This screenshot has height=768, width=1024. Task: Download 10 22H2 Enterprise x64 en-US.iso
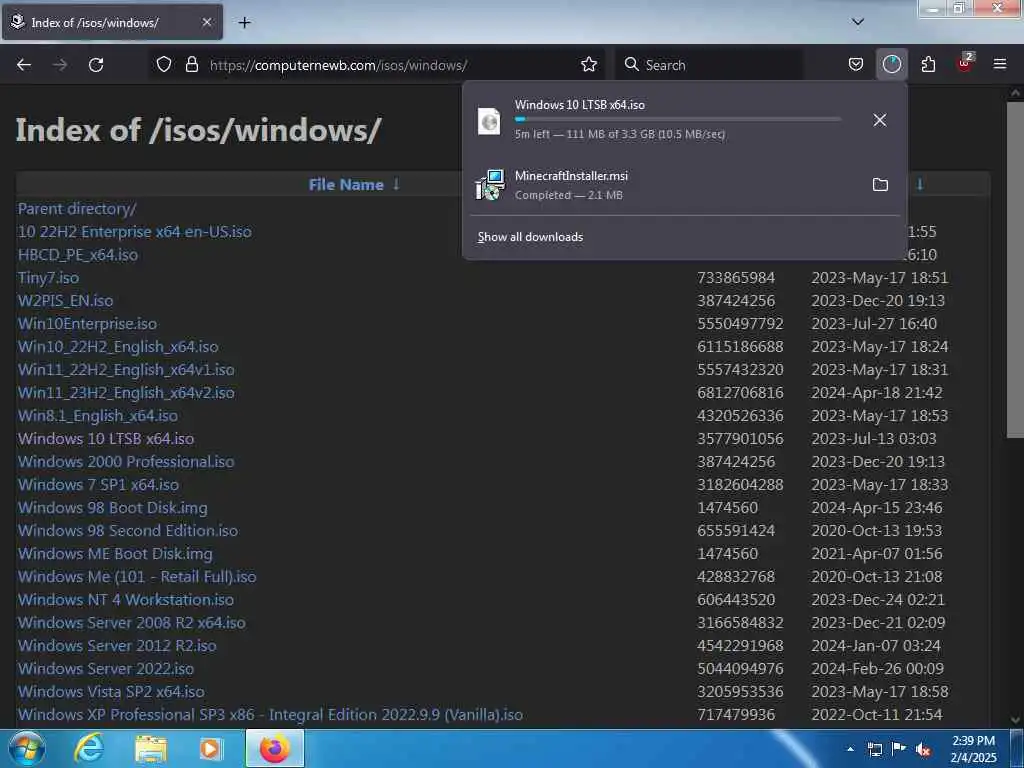click(x=135, y=231)
